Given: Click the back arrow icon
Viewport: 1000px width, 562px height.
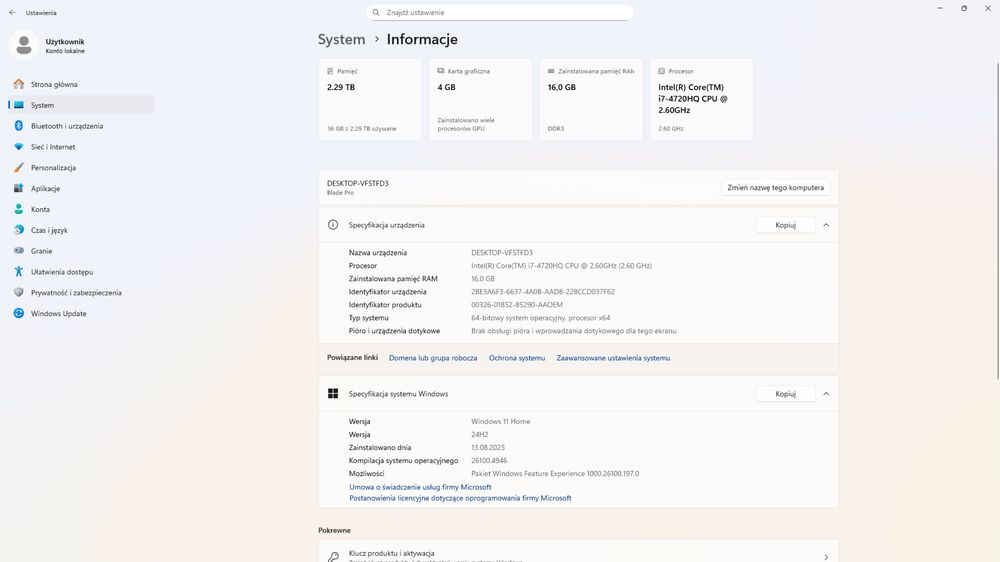Looking at the screenshot, I should pos(12,13).
